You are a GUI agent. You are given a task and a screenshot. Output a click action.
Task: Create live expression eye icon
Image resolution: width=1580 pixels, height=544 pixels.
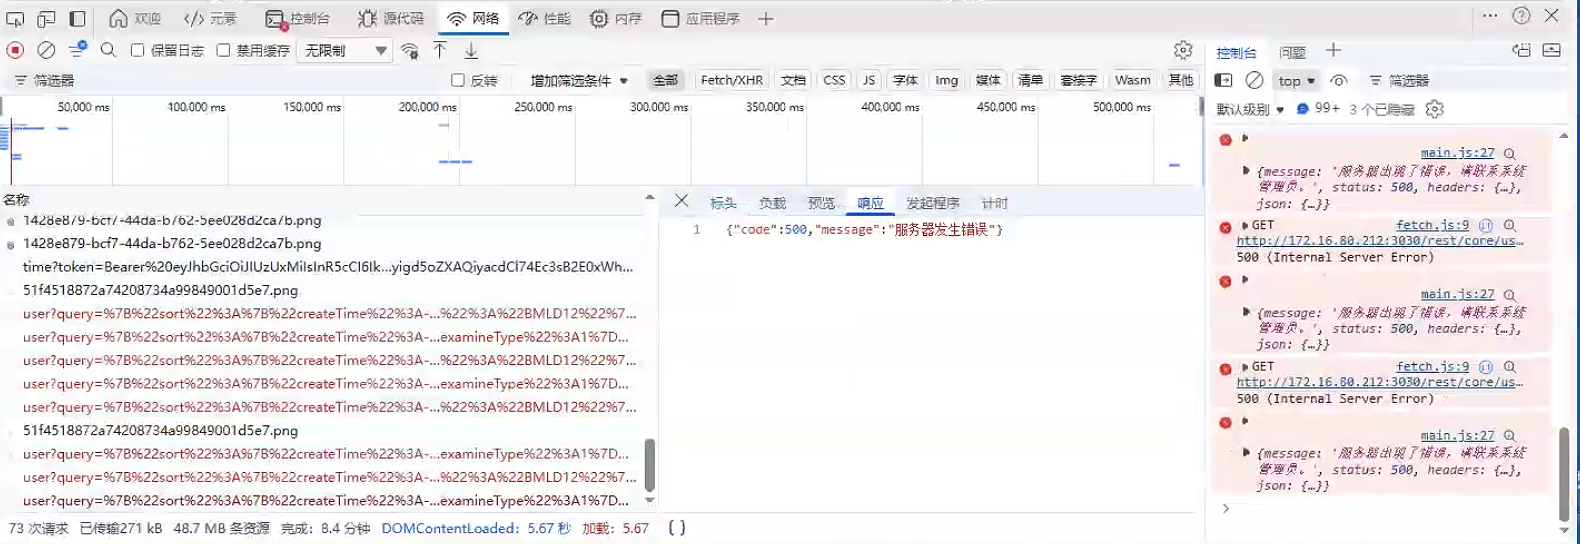pos(1339,80)
